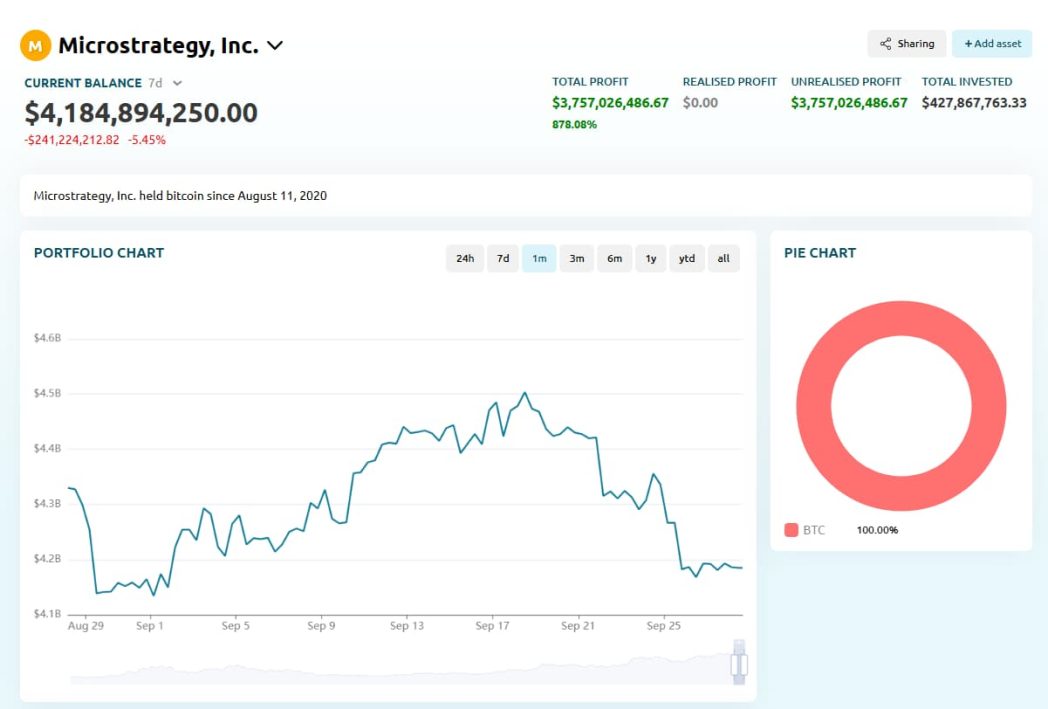Click the mini overview chart below the timeline
1048x709 pixels.
click(x=400, y=670)
